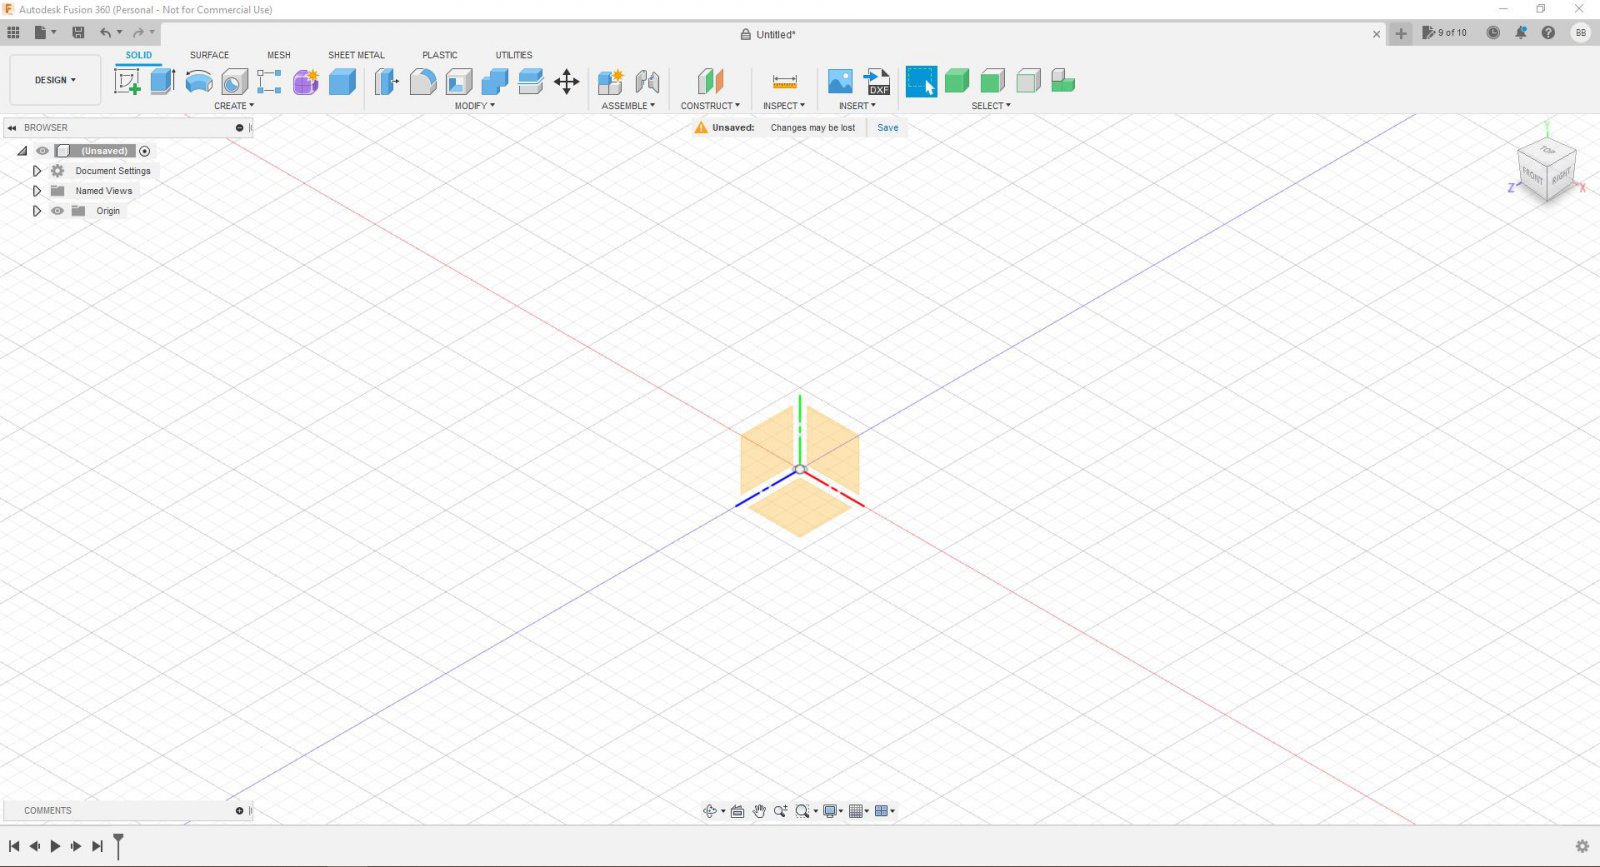This screenshot has width=1600, height=867.
Task: Open the INSPECT dropdown menu
Action: click(x=784, y=106)
